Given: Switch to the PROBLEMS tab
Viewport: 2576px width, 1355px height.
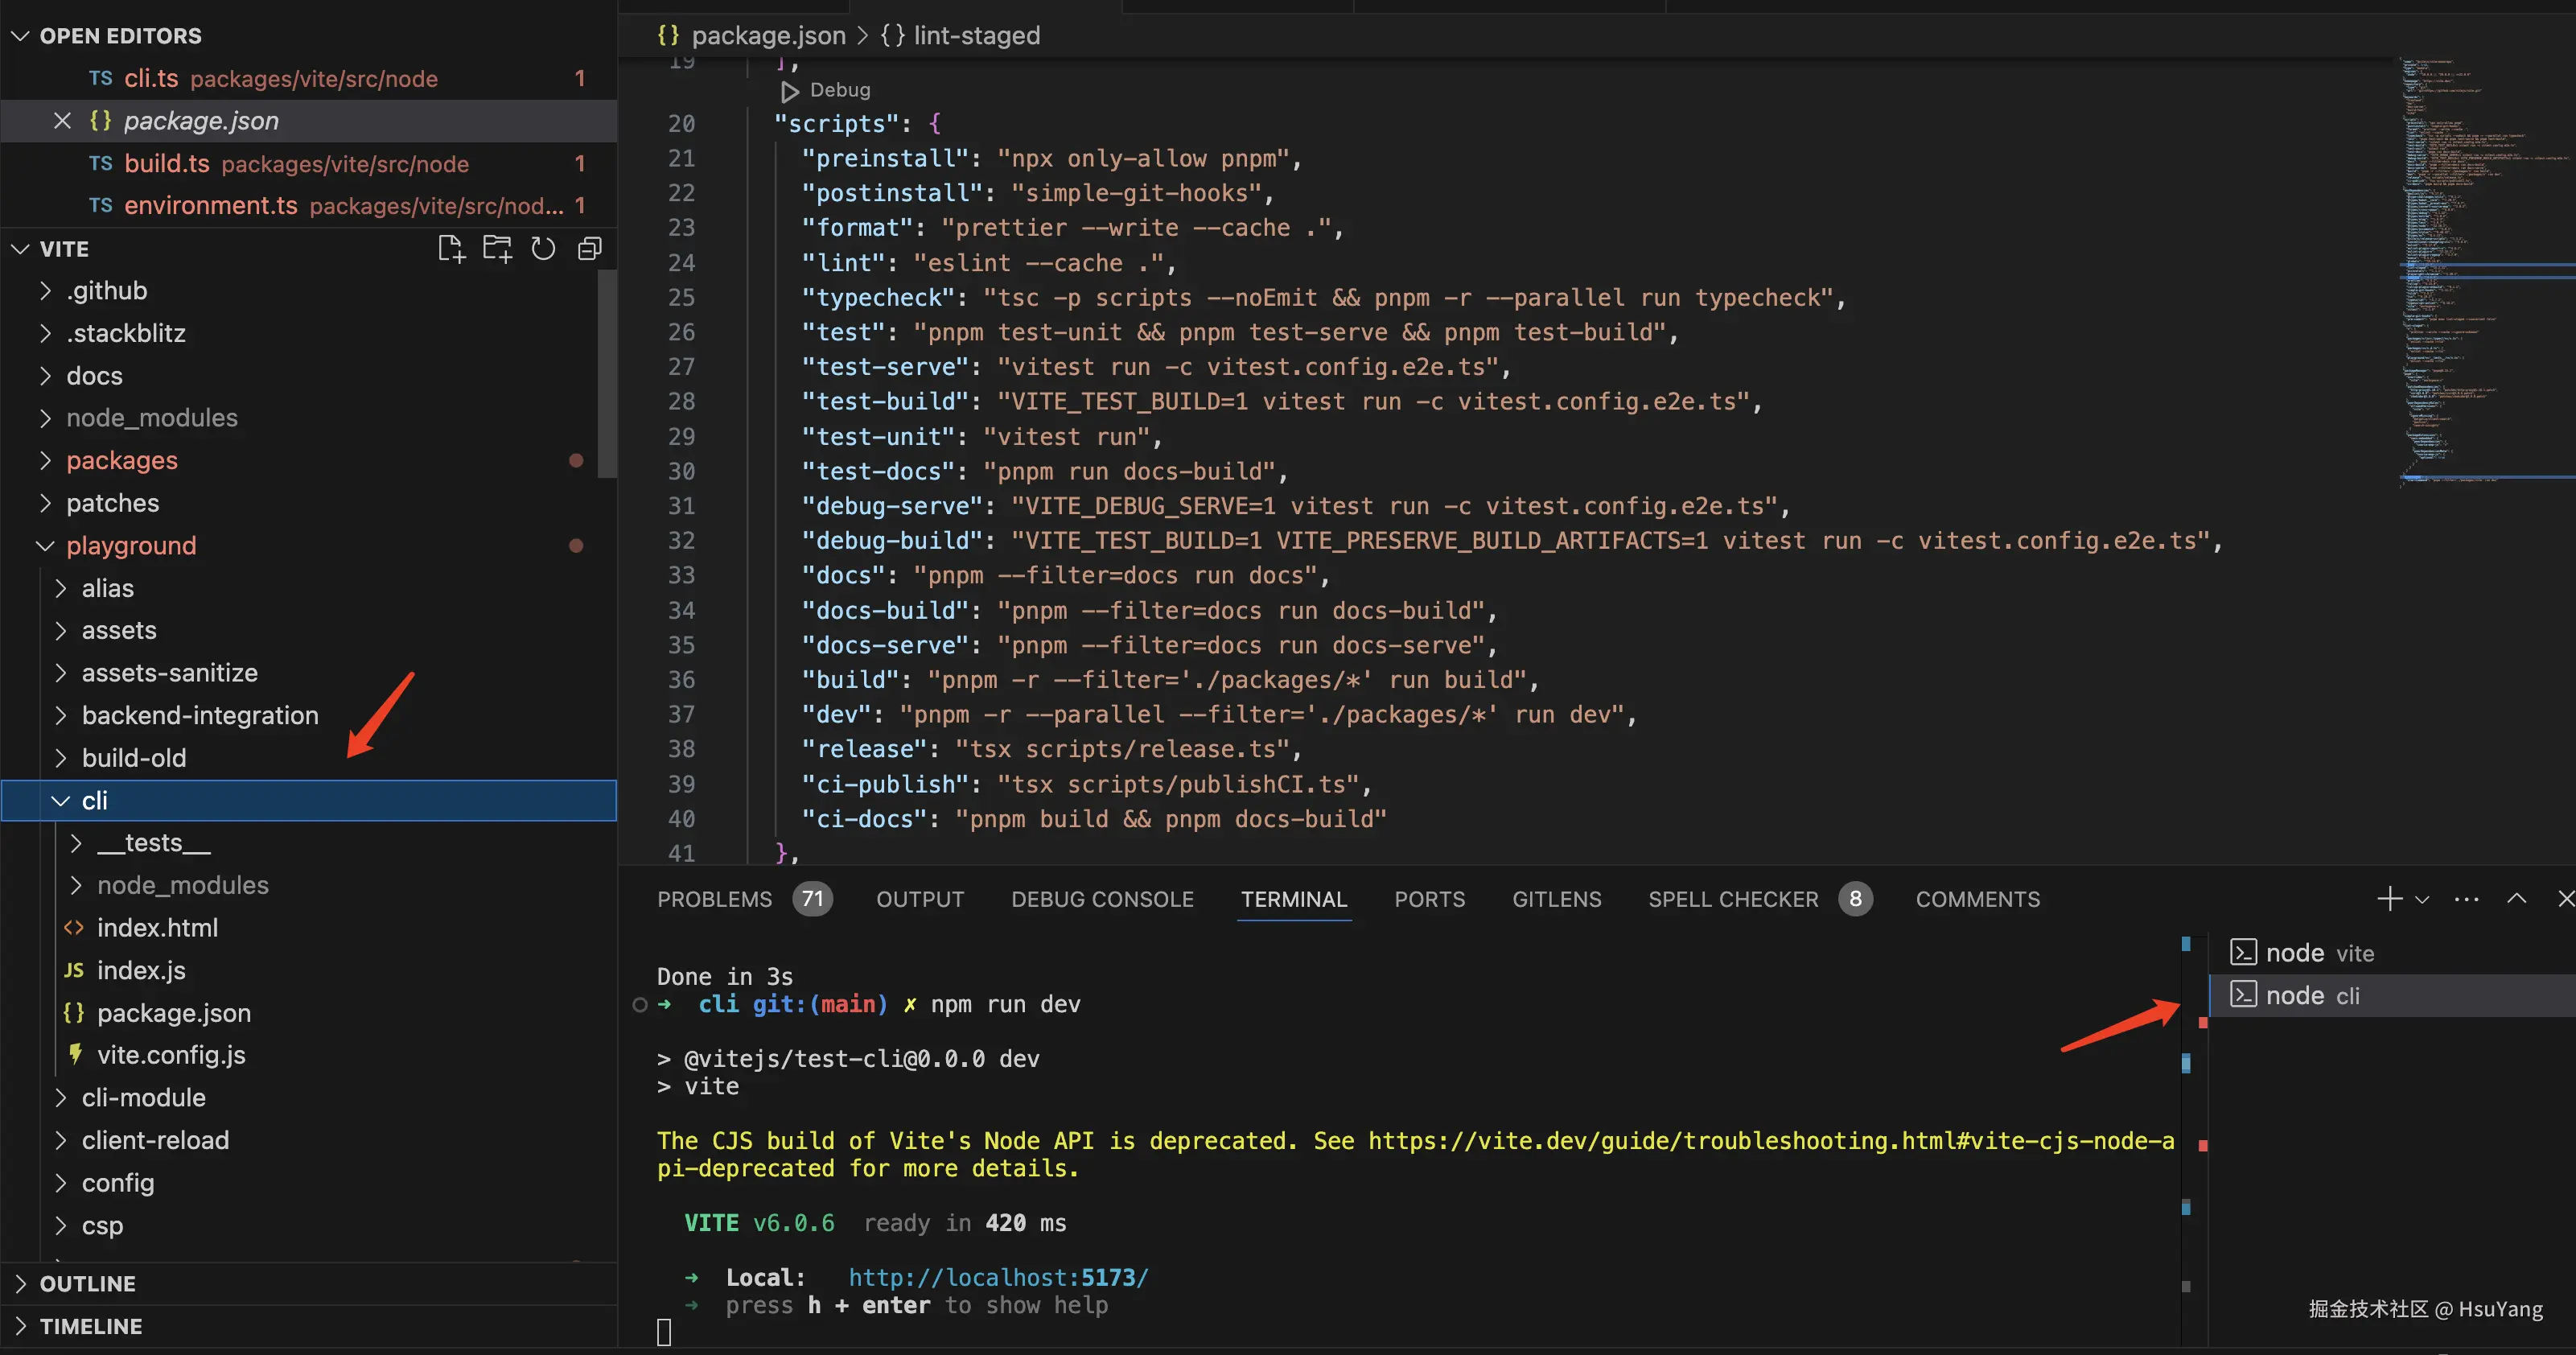Looking at the screenshot, I should [x=714, y=899].
